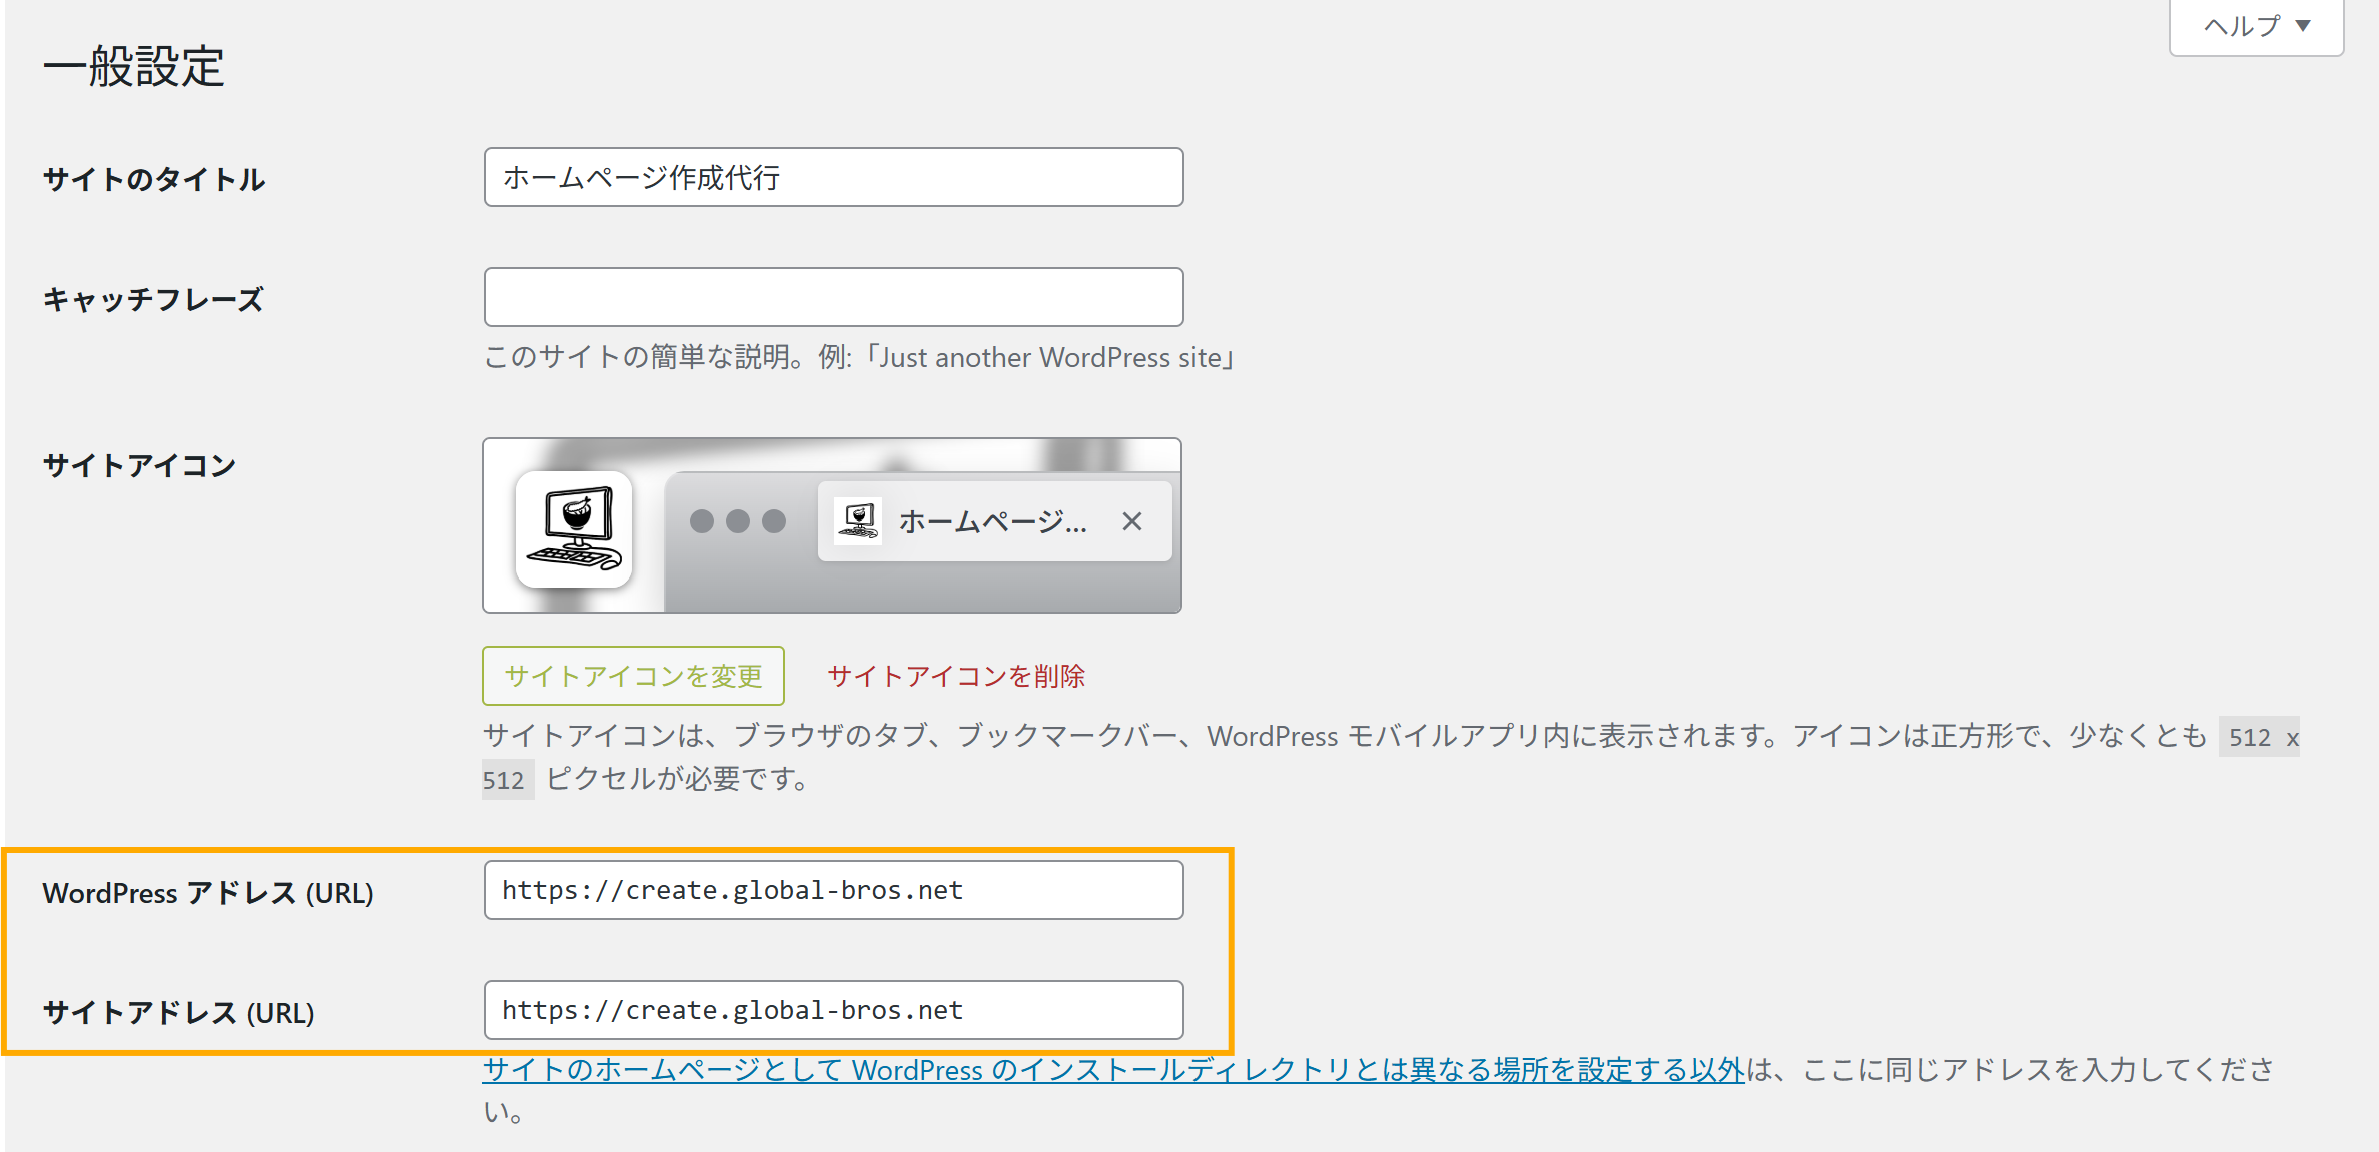
Task: Click the large site icon app preview
Action: point(574,529)
